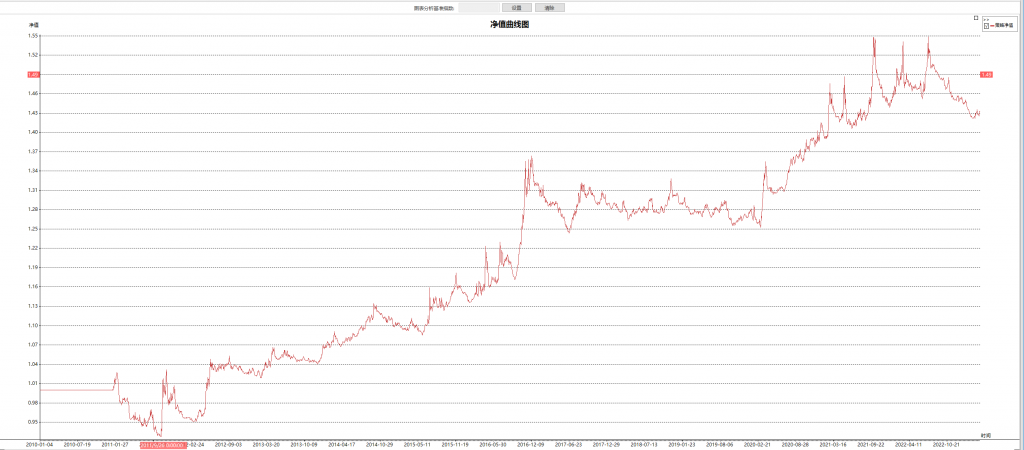
Task: Click the 净值 y-axis title label
Action: point(33,24)
